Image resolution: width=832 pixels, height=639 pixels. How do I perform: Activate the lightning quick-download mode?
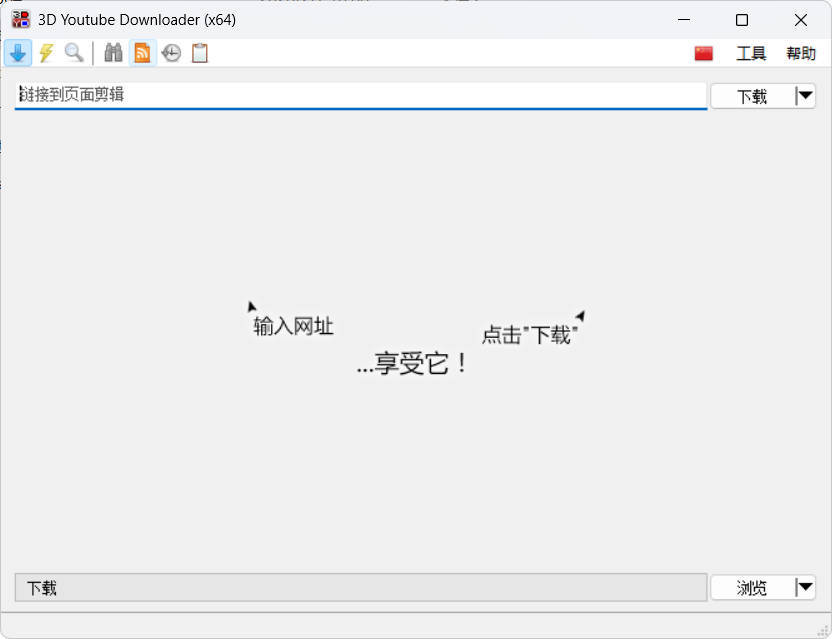point(46,52)
